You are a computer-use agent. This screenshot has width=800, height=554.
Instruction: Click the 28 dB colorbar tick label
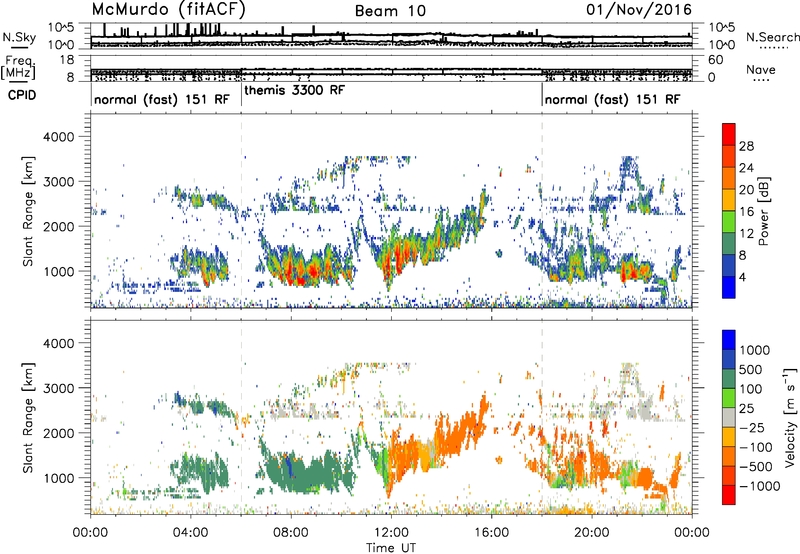(x=746, y=146)
